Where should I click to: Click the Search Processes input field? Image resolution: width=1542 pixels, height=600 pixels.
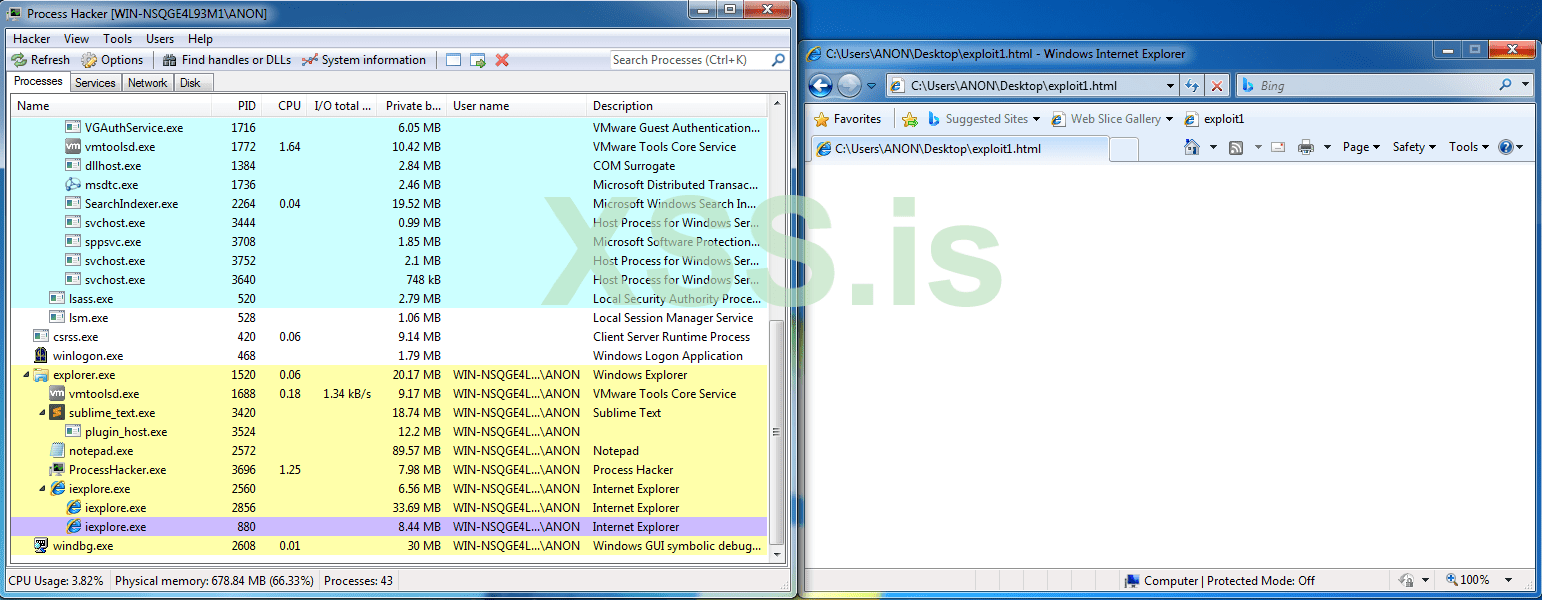point(690,60)
